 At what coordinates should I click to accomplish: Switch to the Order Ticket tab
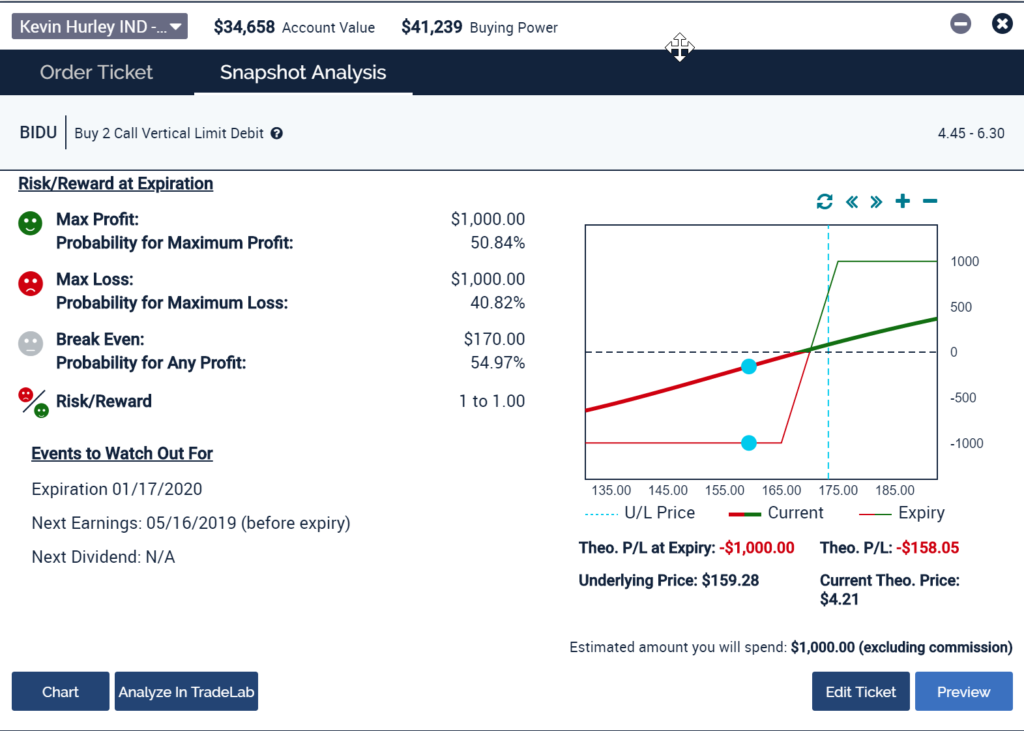pyautogui.click(x=96, y=72)
